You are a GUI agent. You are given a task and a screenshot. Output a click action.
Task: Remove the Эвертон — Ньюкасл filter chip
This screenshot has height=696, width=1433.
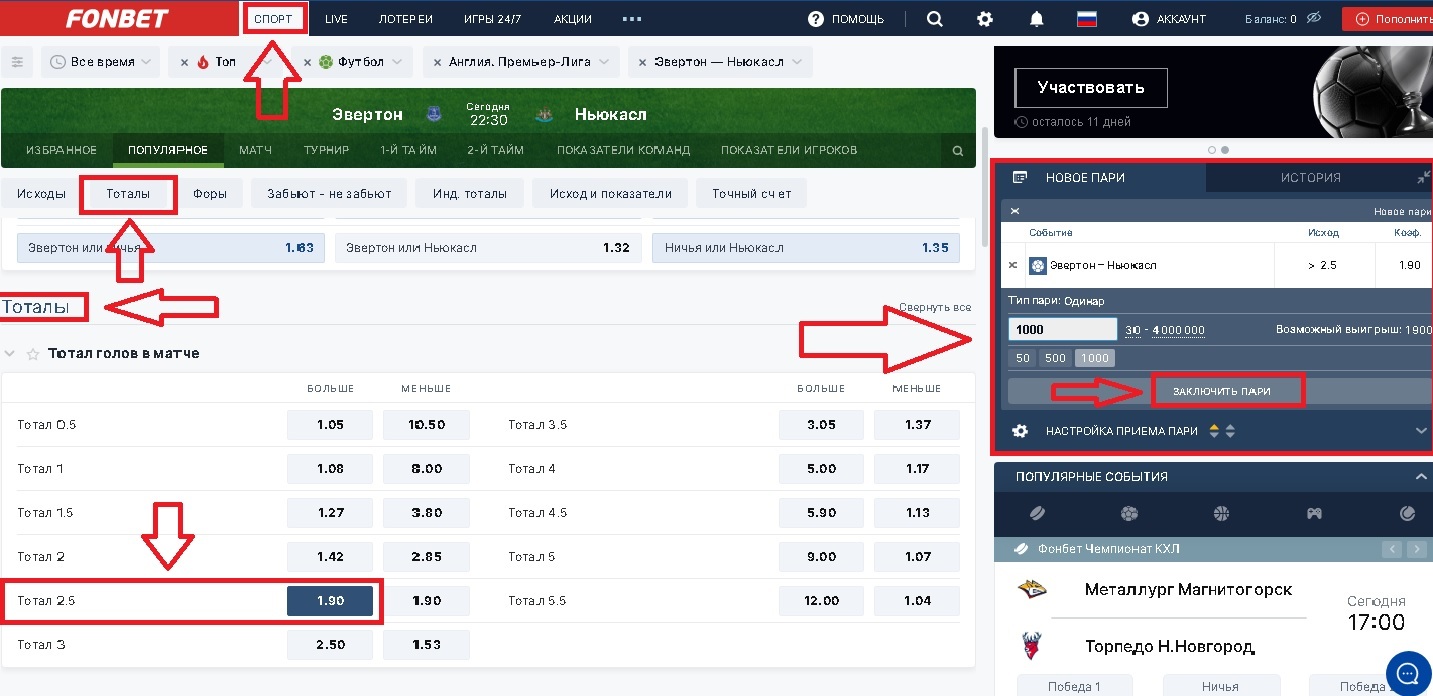click(641, 62)
